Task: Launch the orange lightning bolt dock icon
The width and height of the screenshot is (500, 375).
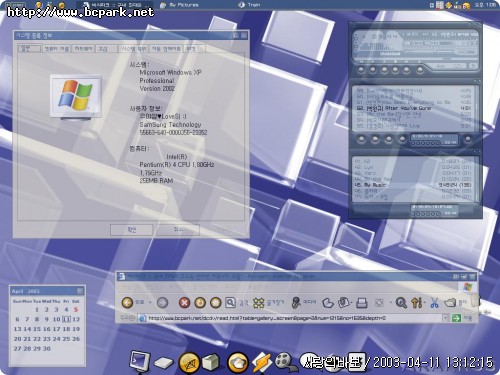Action: 262,362
